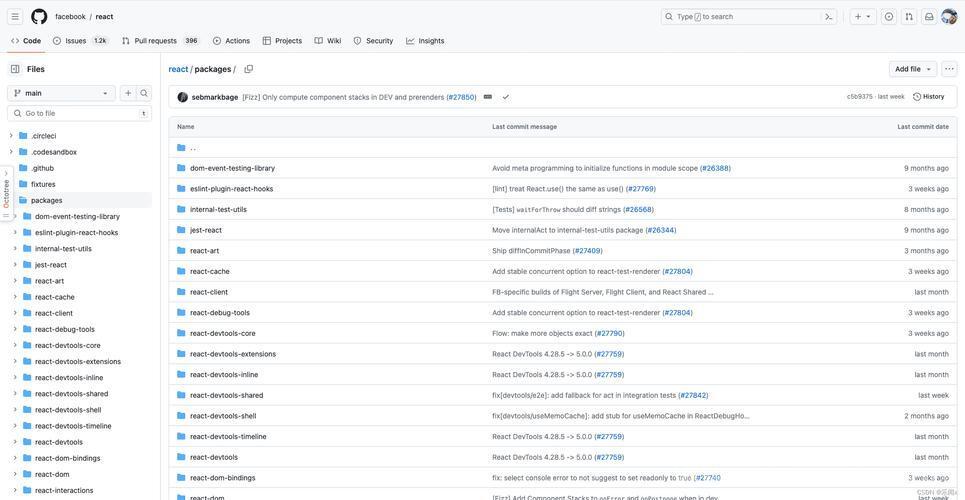Show the commit status checkmark details
The height and width of the screenshot is (500, 965).
tap(505, 97)
